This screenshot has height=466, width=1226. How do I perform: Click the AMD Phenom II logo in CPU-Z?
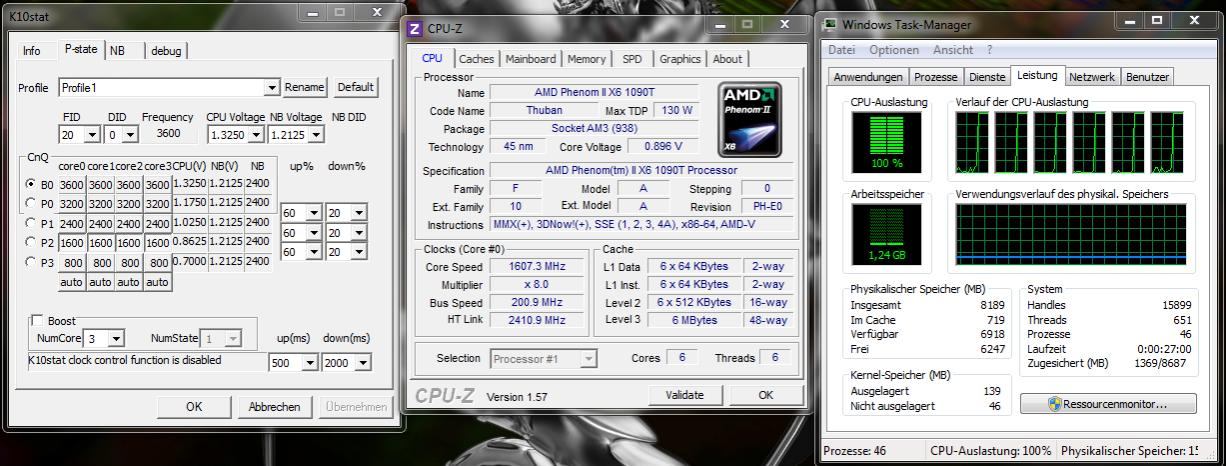point(750,119)
